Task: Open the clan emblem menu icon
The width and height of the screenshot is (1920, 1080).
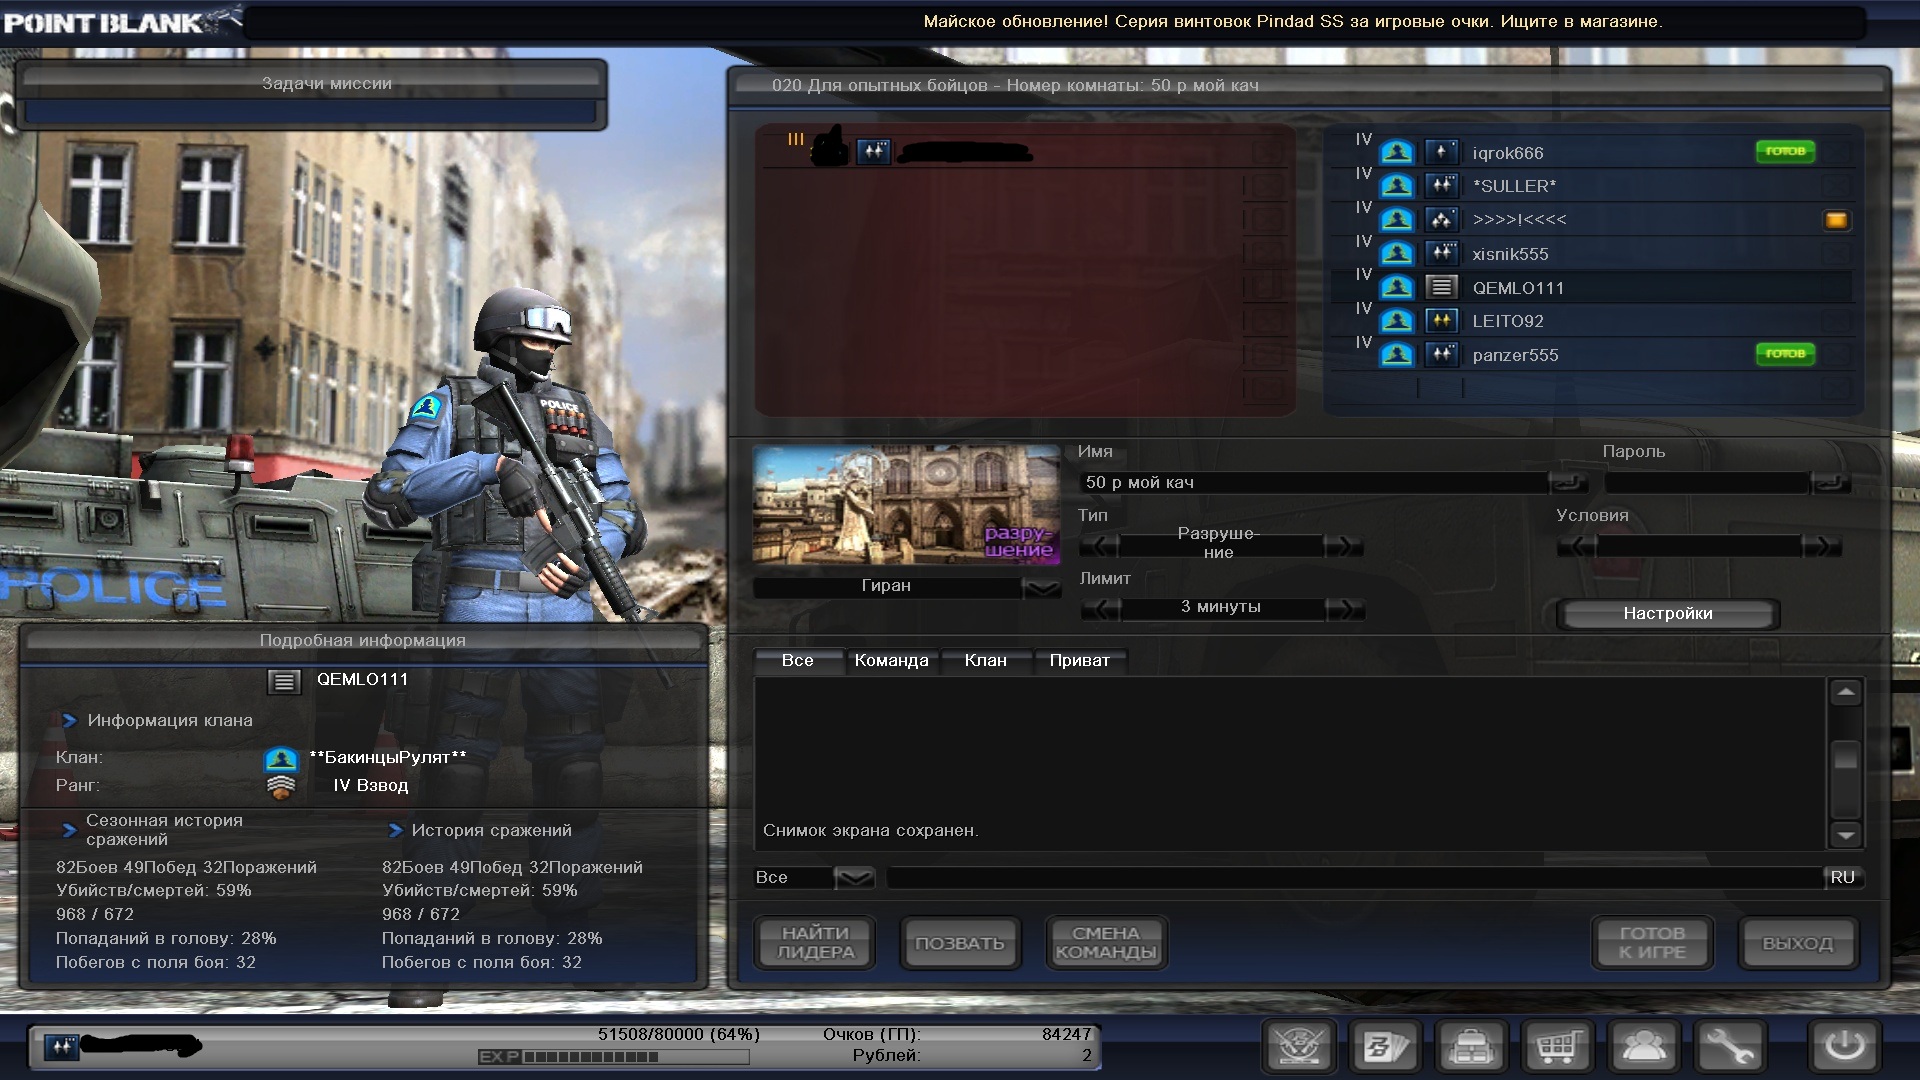Action: pyautogui.click(x=1300, y=1047)
